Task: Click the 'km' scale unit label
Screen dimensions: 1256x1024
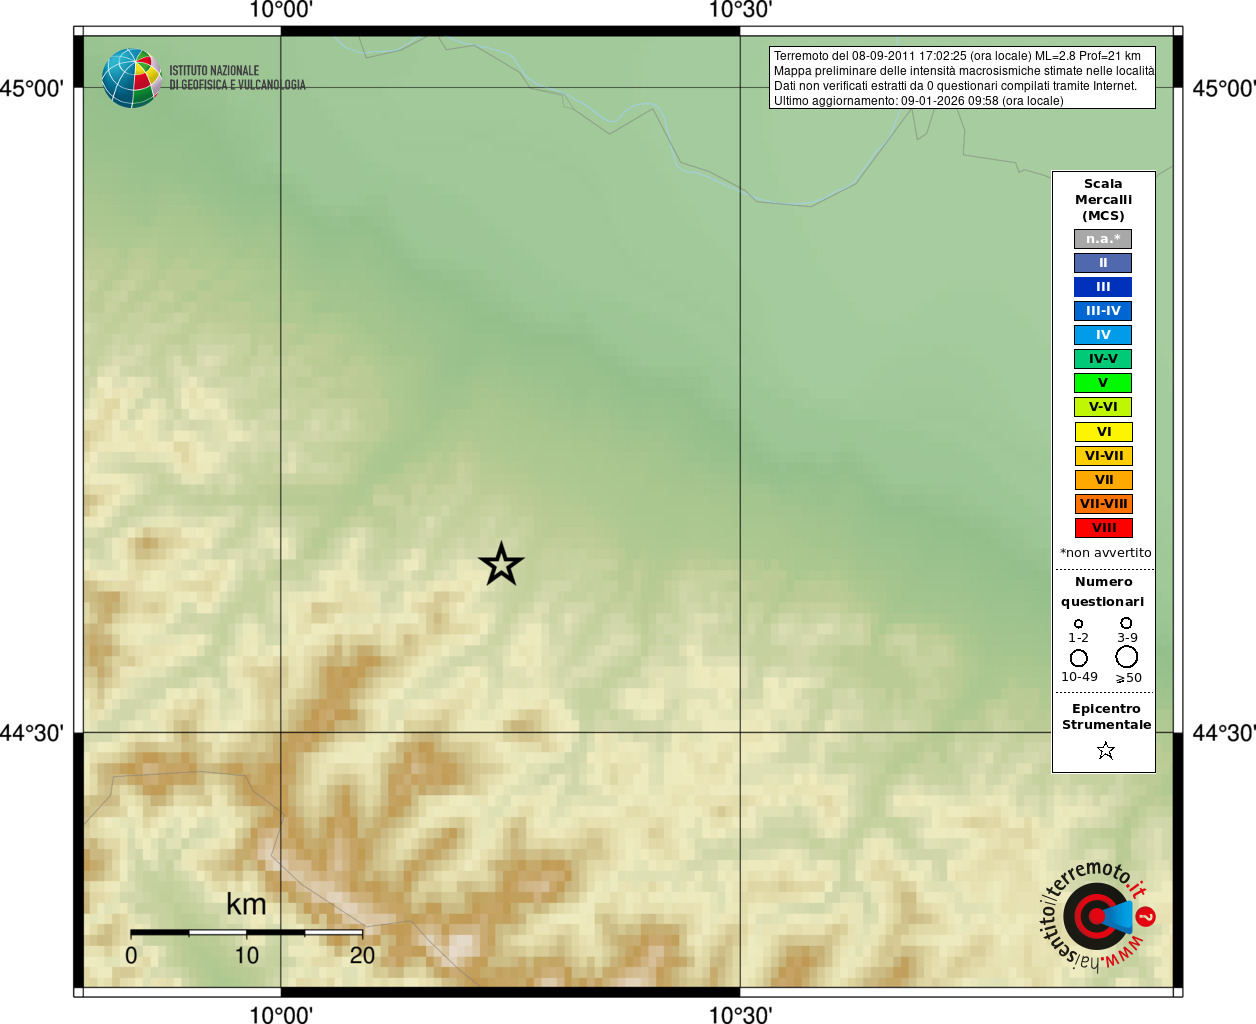Action: 246,904
